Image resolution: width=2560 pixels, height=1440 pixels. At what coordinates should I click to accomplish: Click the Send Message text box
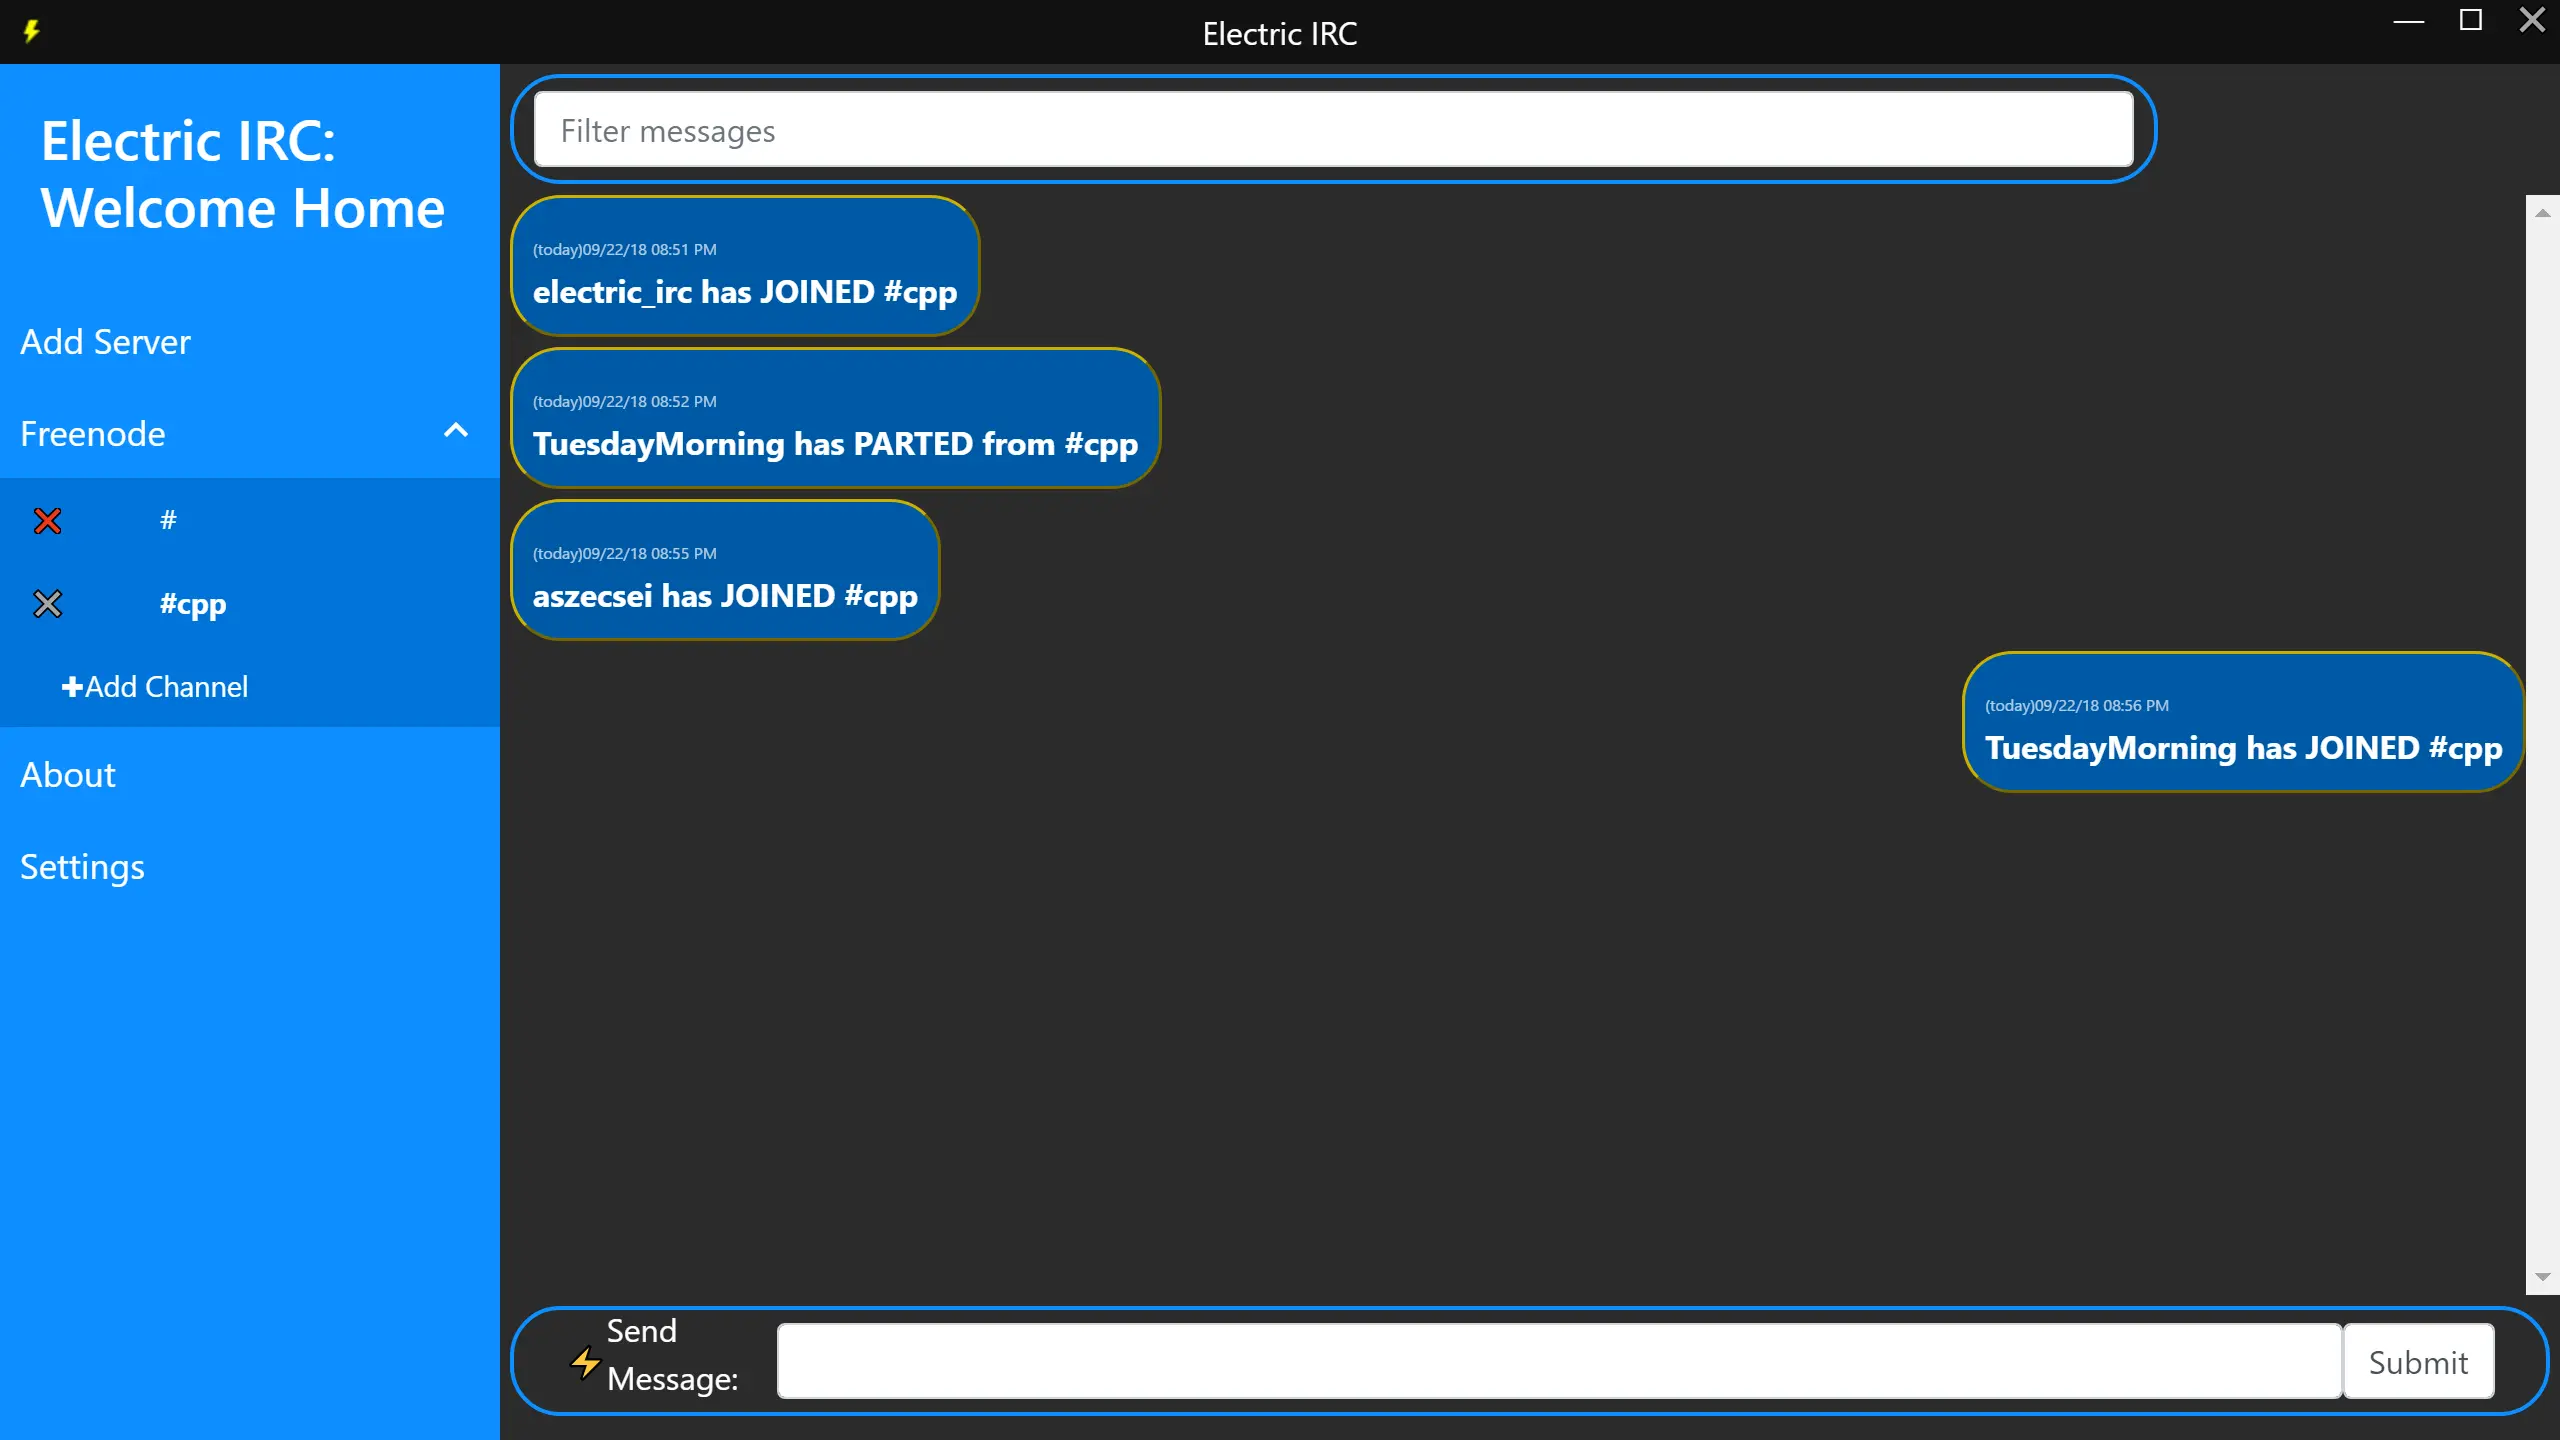[x=1559, y=1362]
